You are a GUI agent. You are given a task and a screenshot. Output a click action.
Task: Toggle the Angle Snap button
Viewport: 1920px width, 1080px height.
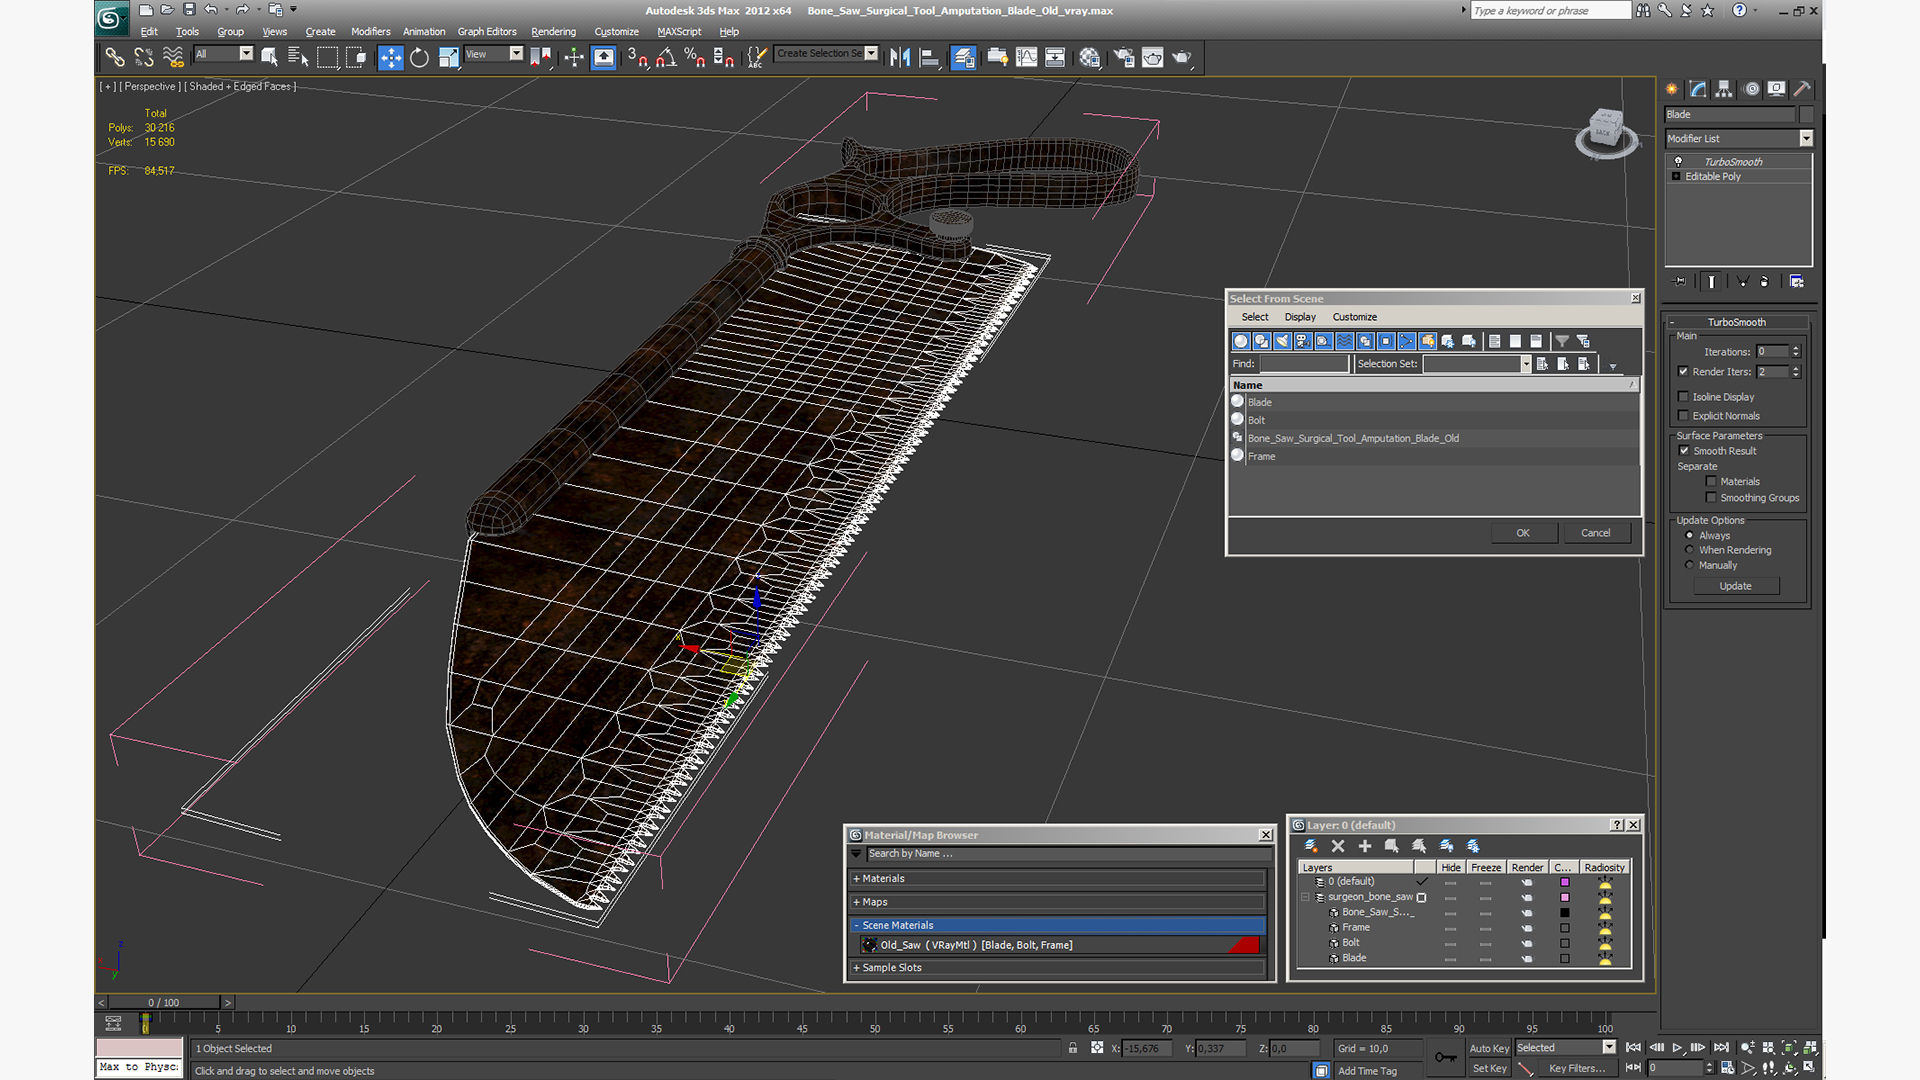coord(666,57)
